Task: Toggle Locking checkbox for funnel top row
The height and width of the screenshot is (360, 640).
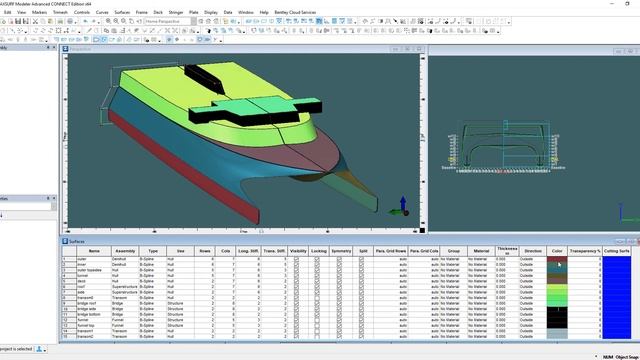Action: (317, 325)
